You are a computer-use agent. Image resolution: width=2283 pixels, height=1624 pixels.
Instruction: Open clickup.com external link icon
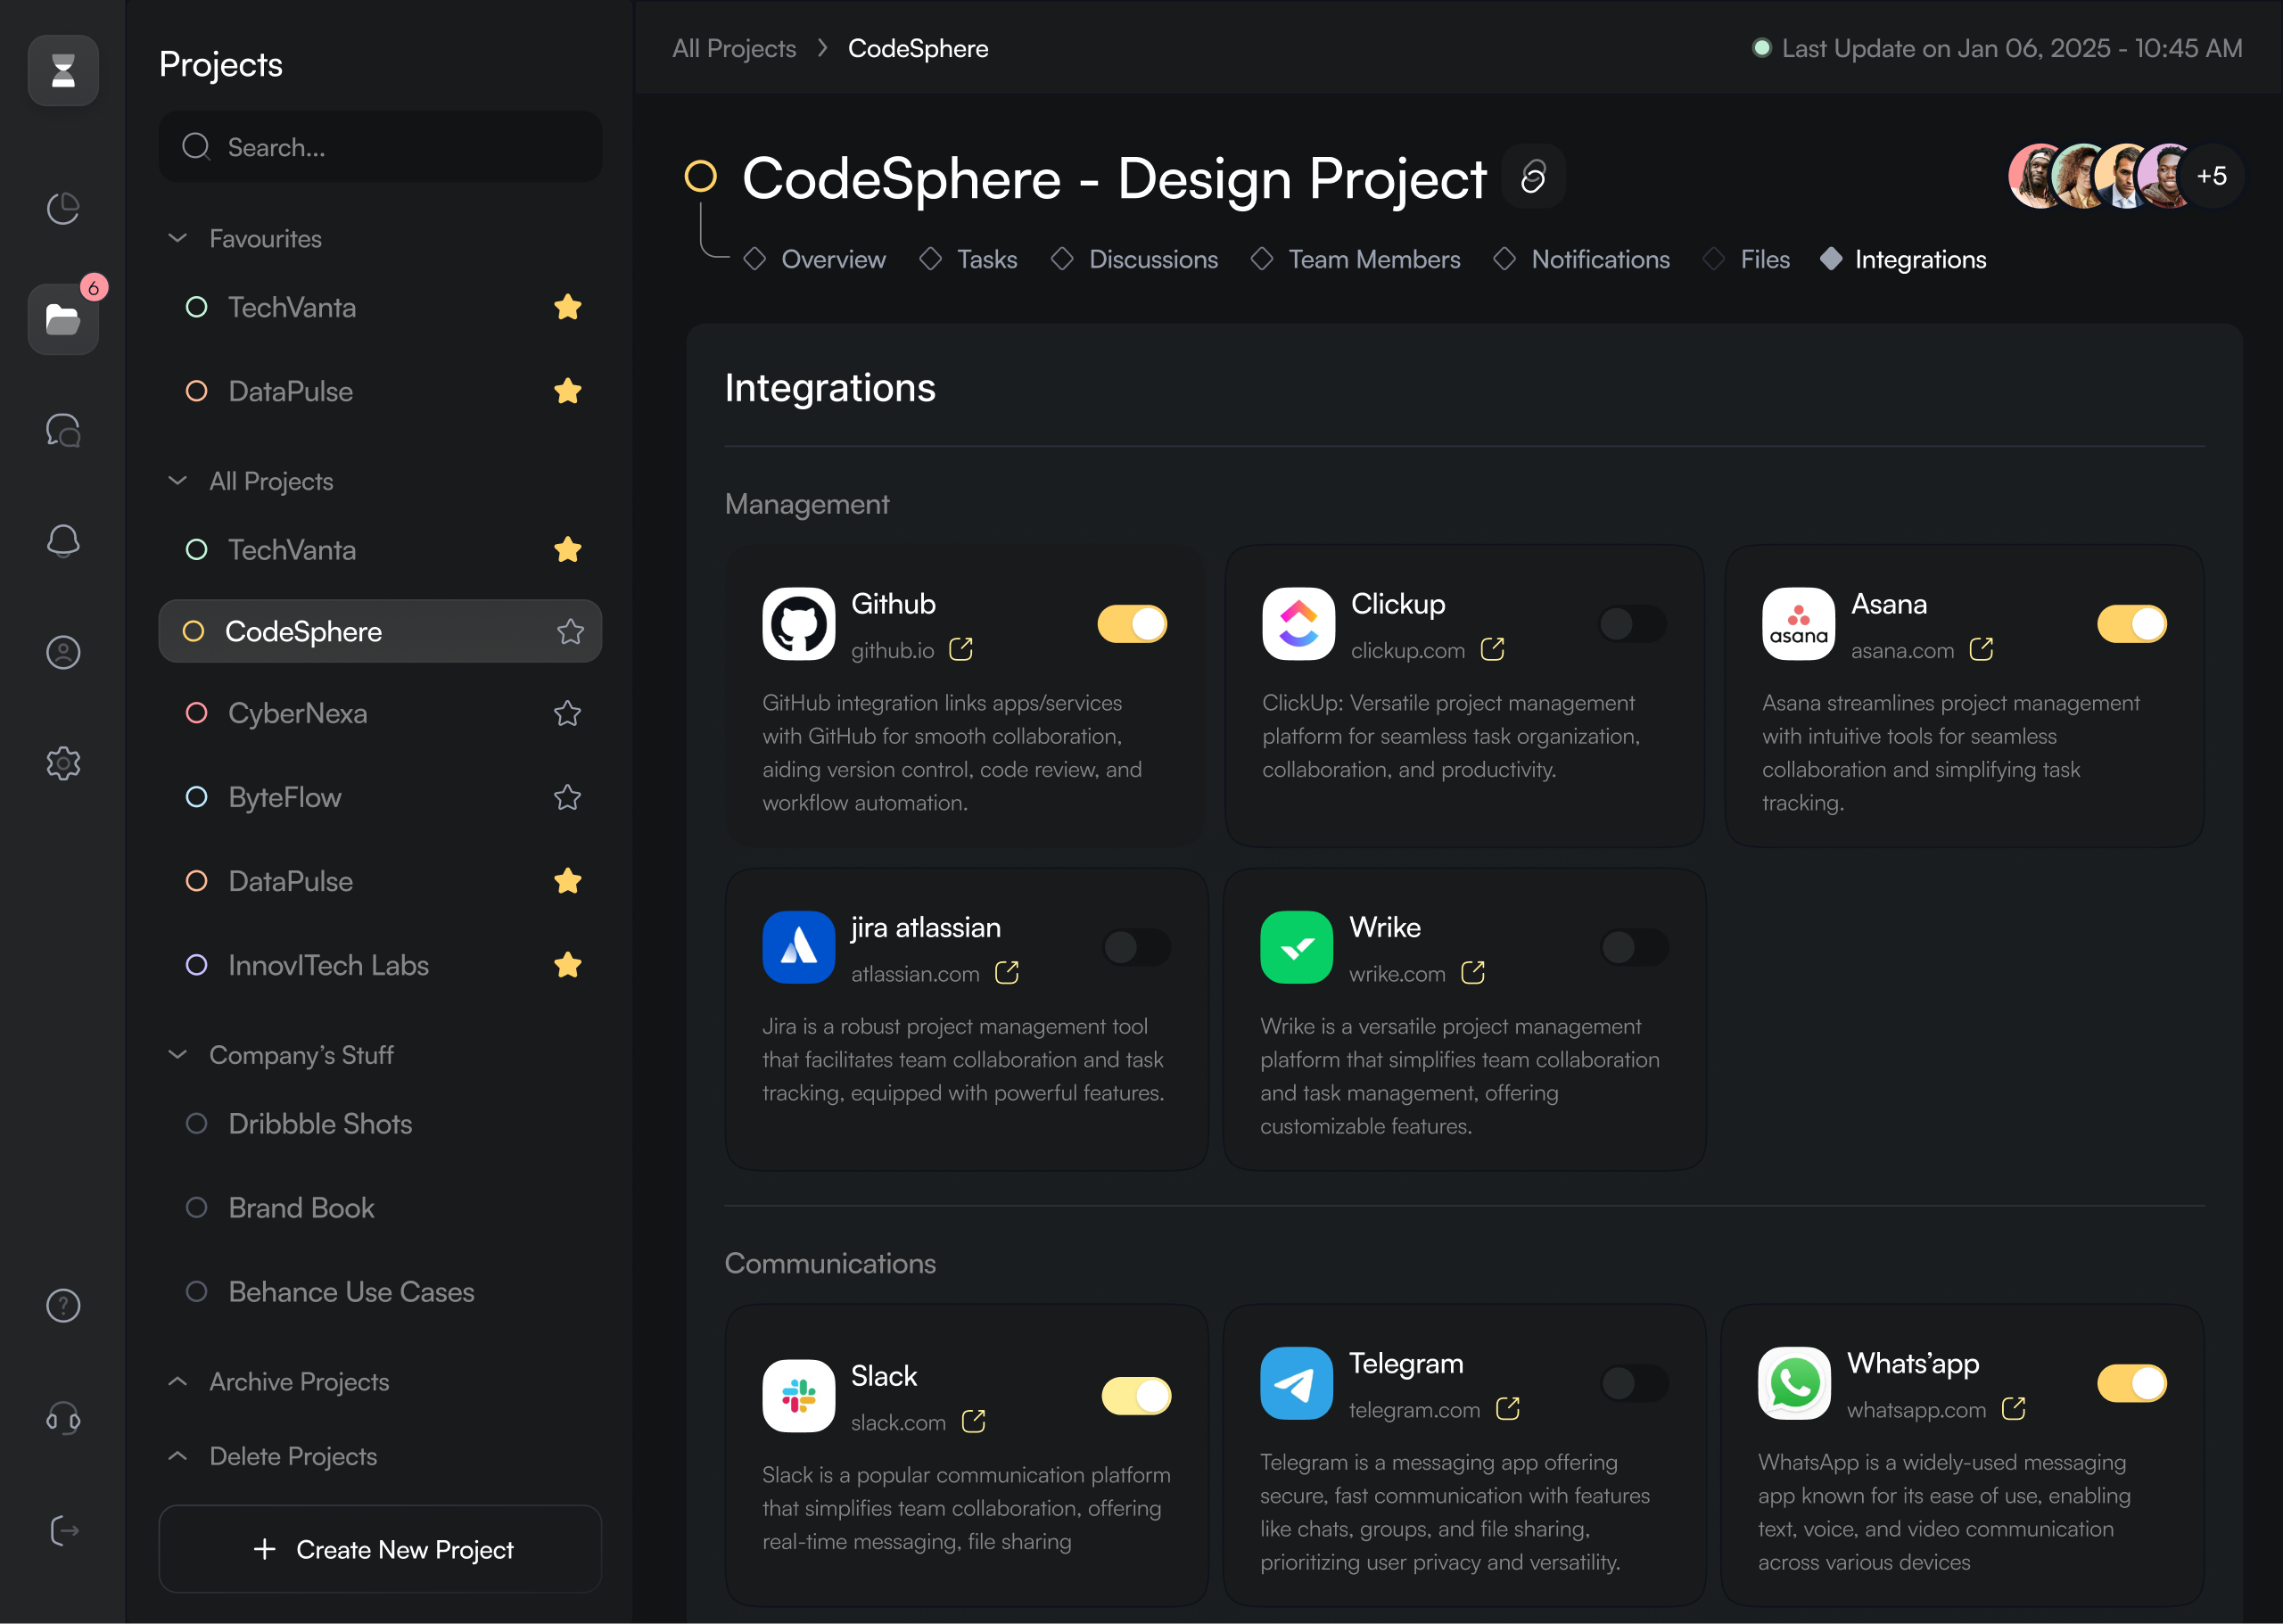click(x=1493, y=650)
